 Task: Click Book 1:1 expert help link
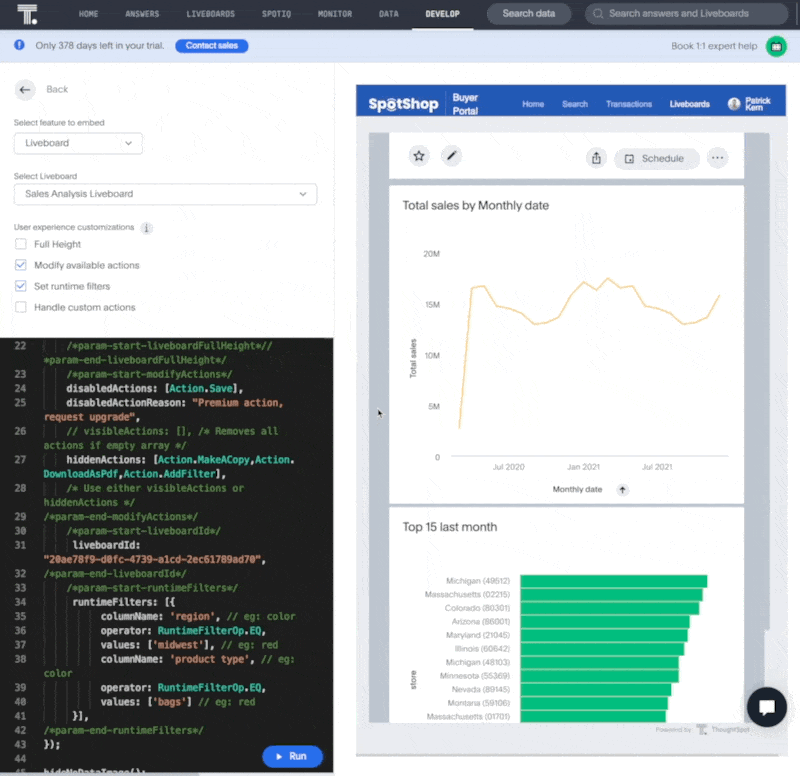pos(714,46)
